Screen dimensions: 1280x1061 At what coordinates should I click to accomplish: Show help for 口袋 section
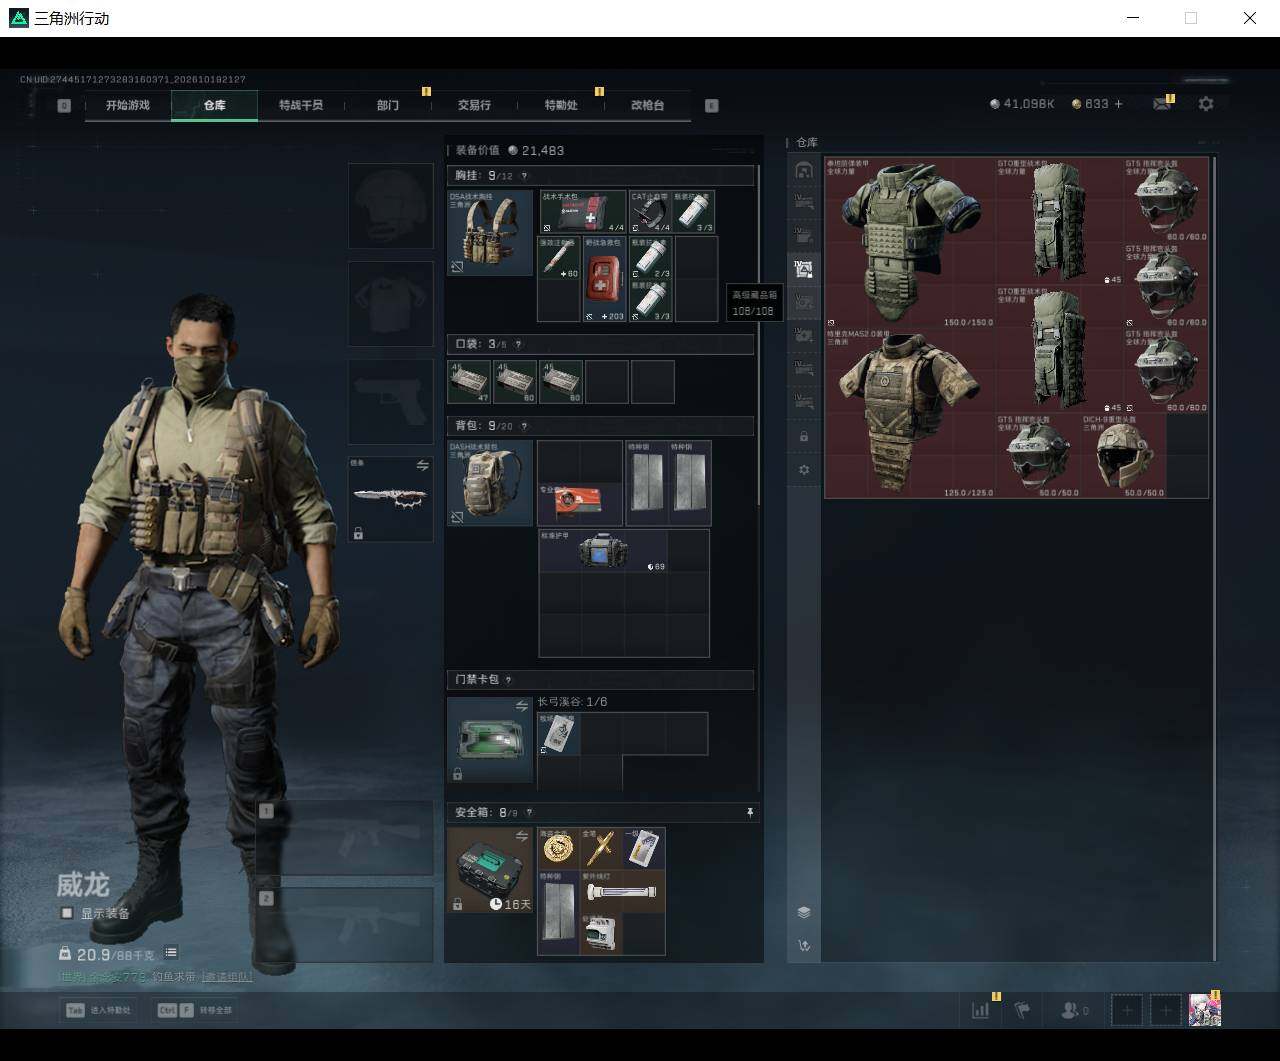point(518,344)
